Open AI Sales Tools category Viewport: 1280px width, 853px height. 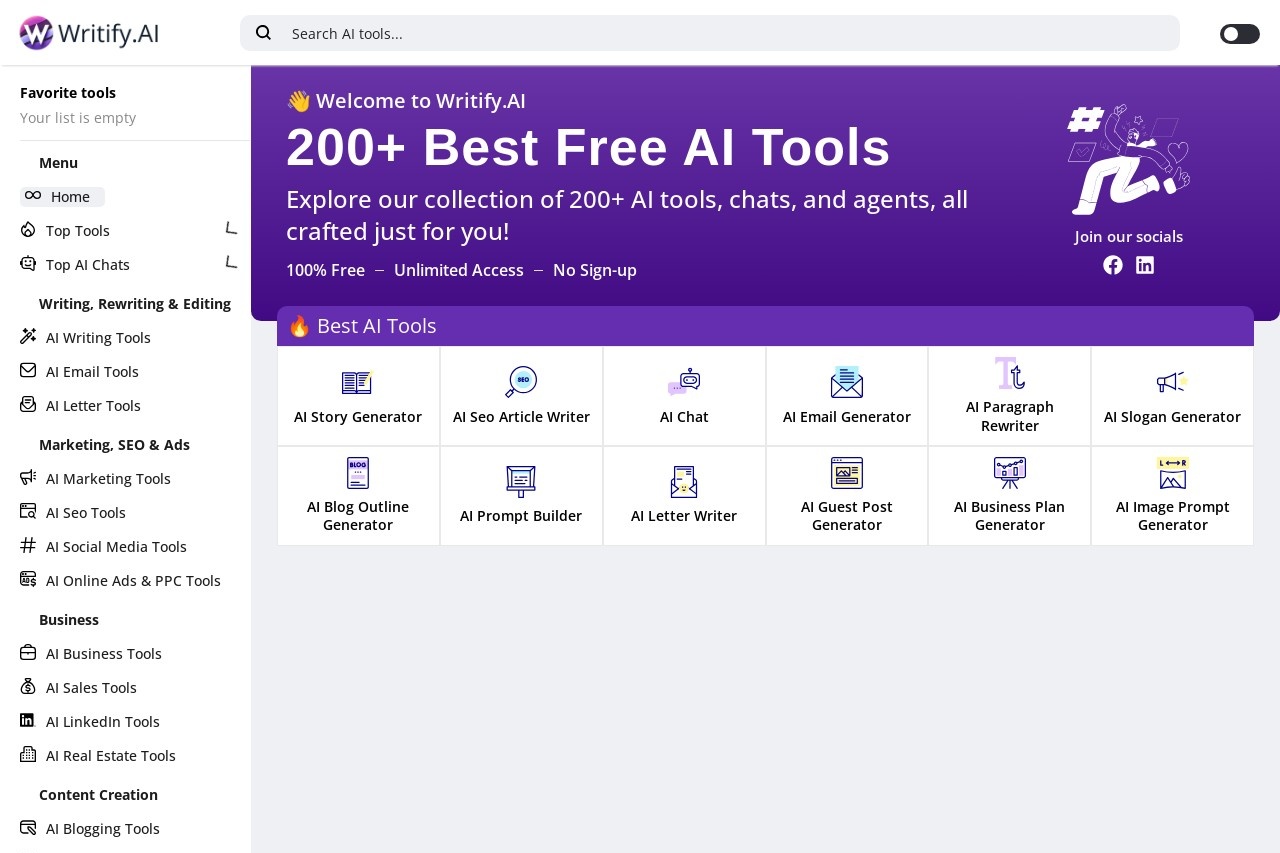coord(91,688)
